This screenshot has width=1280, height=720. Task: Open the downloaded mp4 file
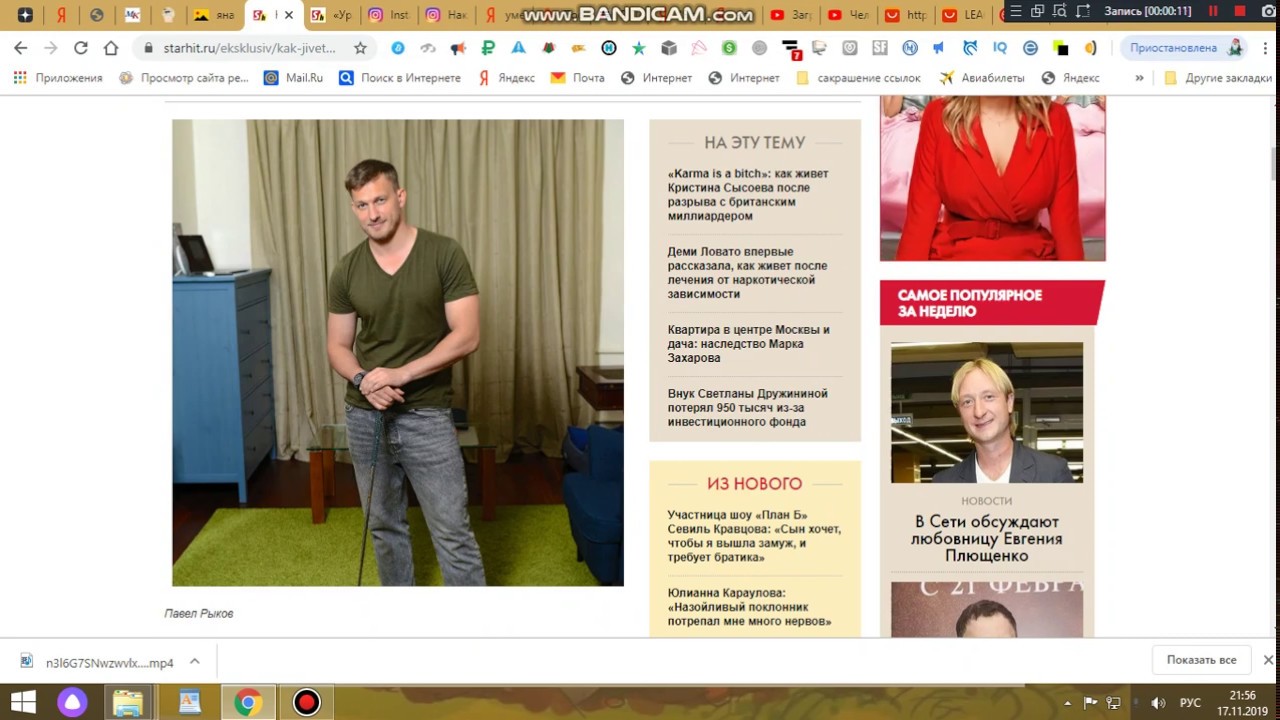(x=97, y=662)
